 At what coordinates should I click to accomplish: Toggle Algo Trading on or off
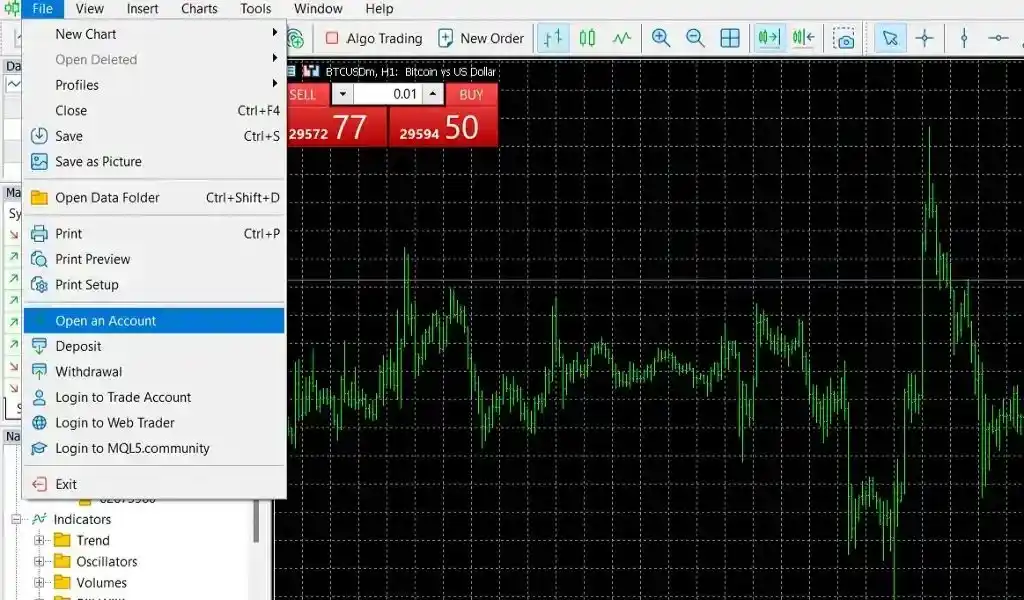[373, 38]
